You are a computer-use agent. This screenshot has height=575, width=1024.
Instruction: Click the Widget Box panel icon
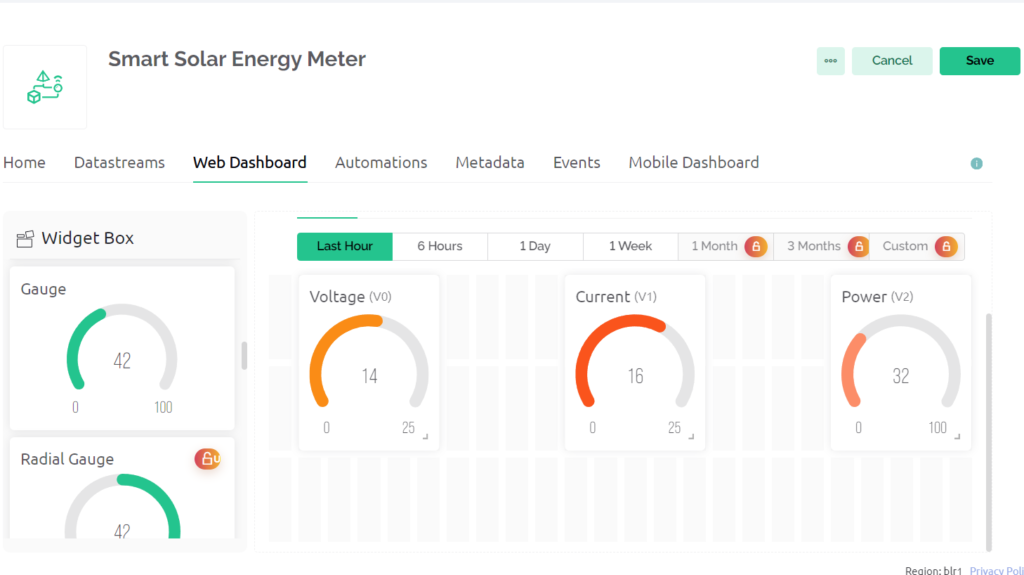click(26, 239)
